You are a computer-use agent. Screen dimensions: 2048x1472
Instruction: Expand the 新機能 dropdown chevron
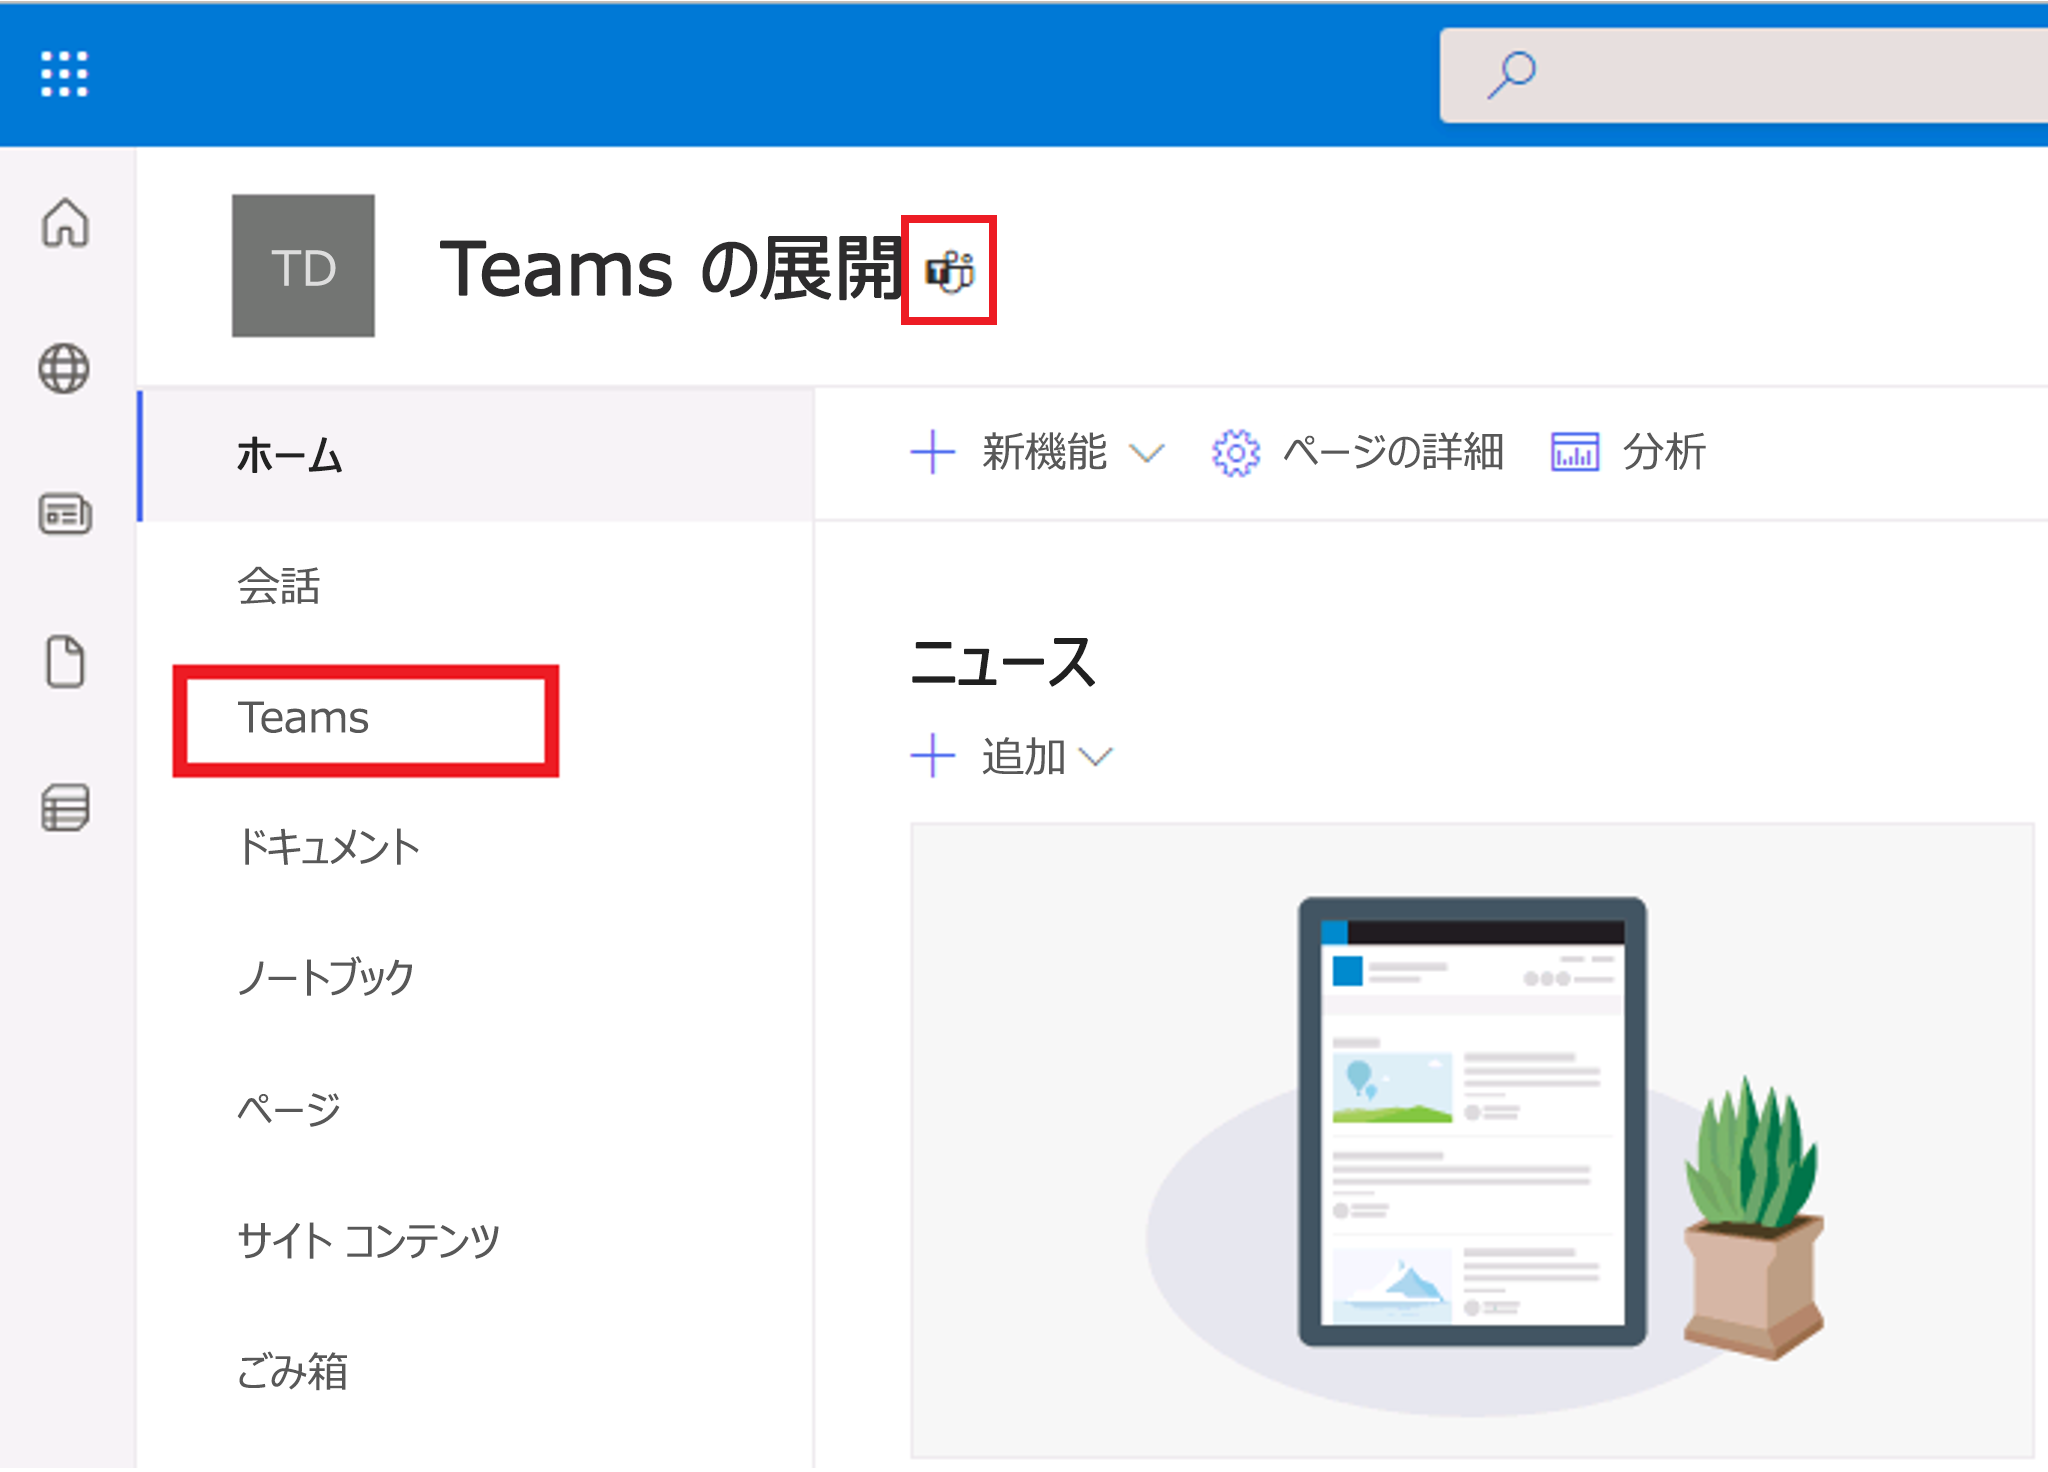tap(1146, 454)
